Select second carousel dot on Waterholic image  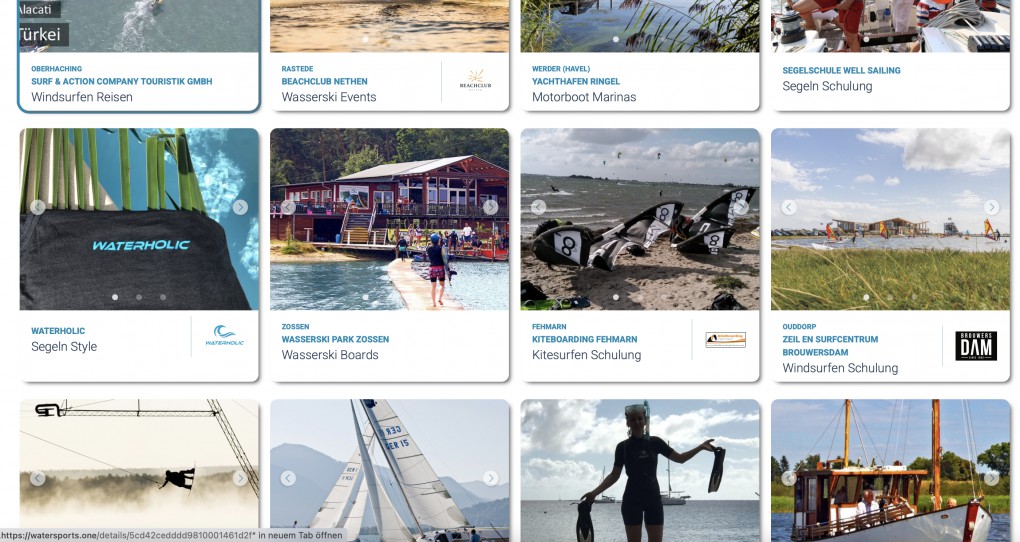[139, 297]
